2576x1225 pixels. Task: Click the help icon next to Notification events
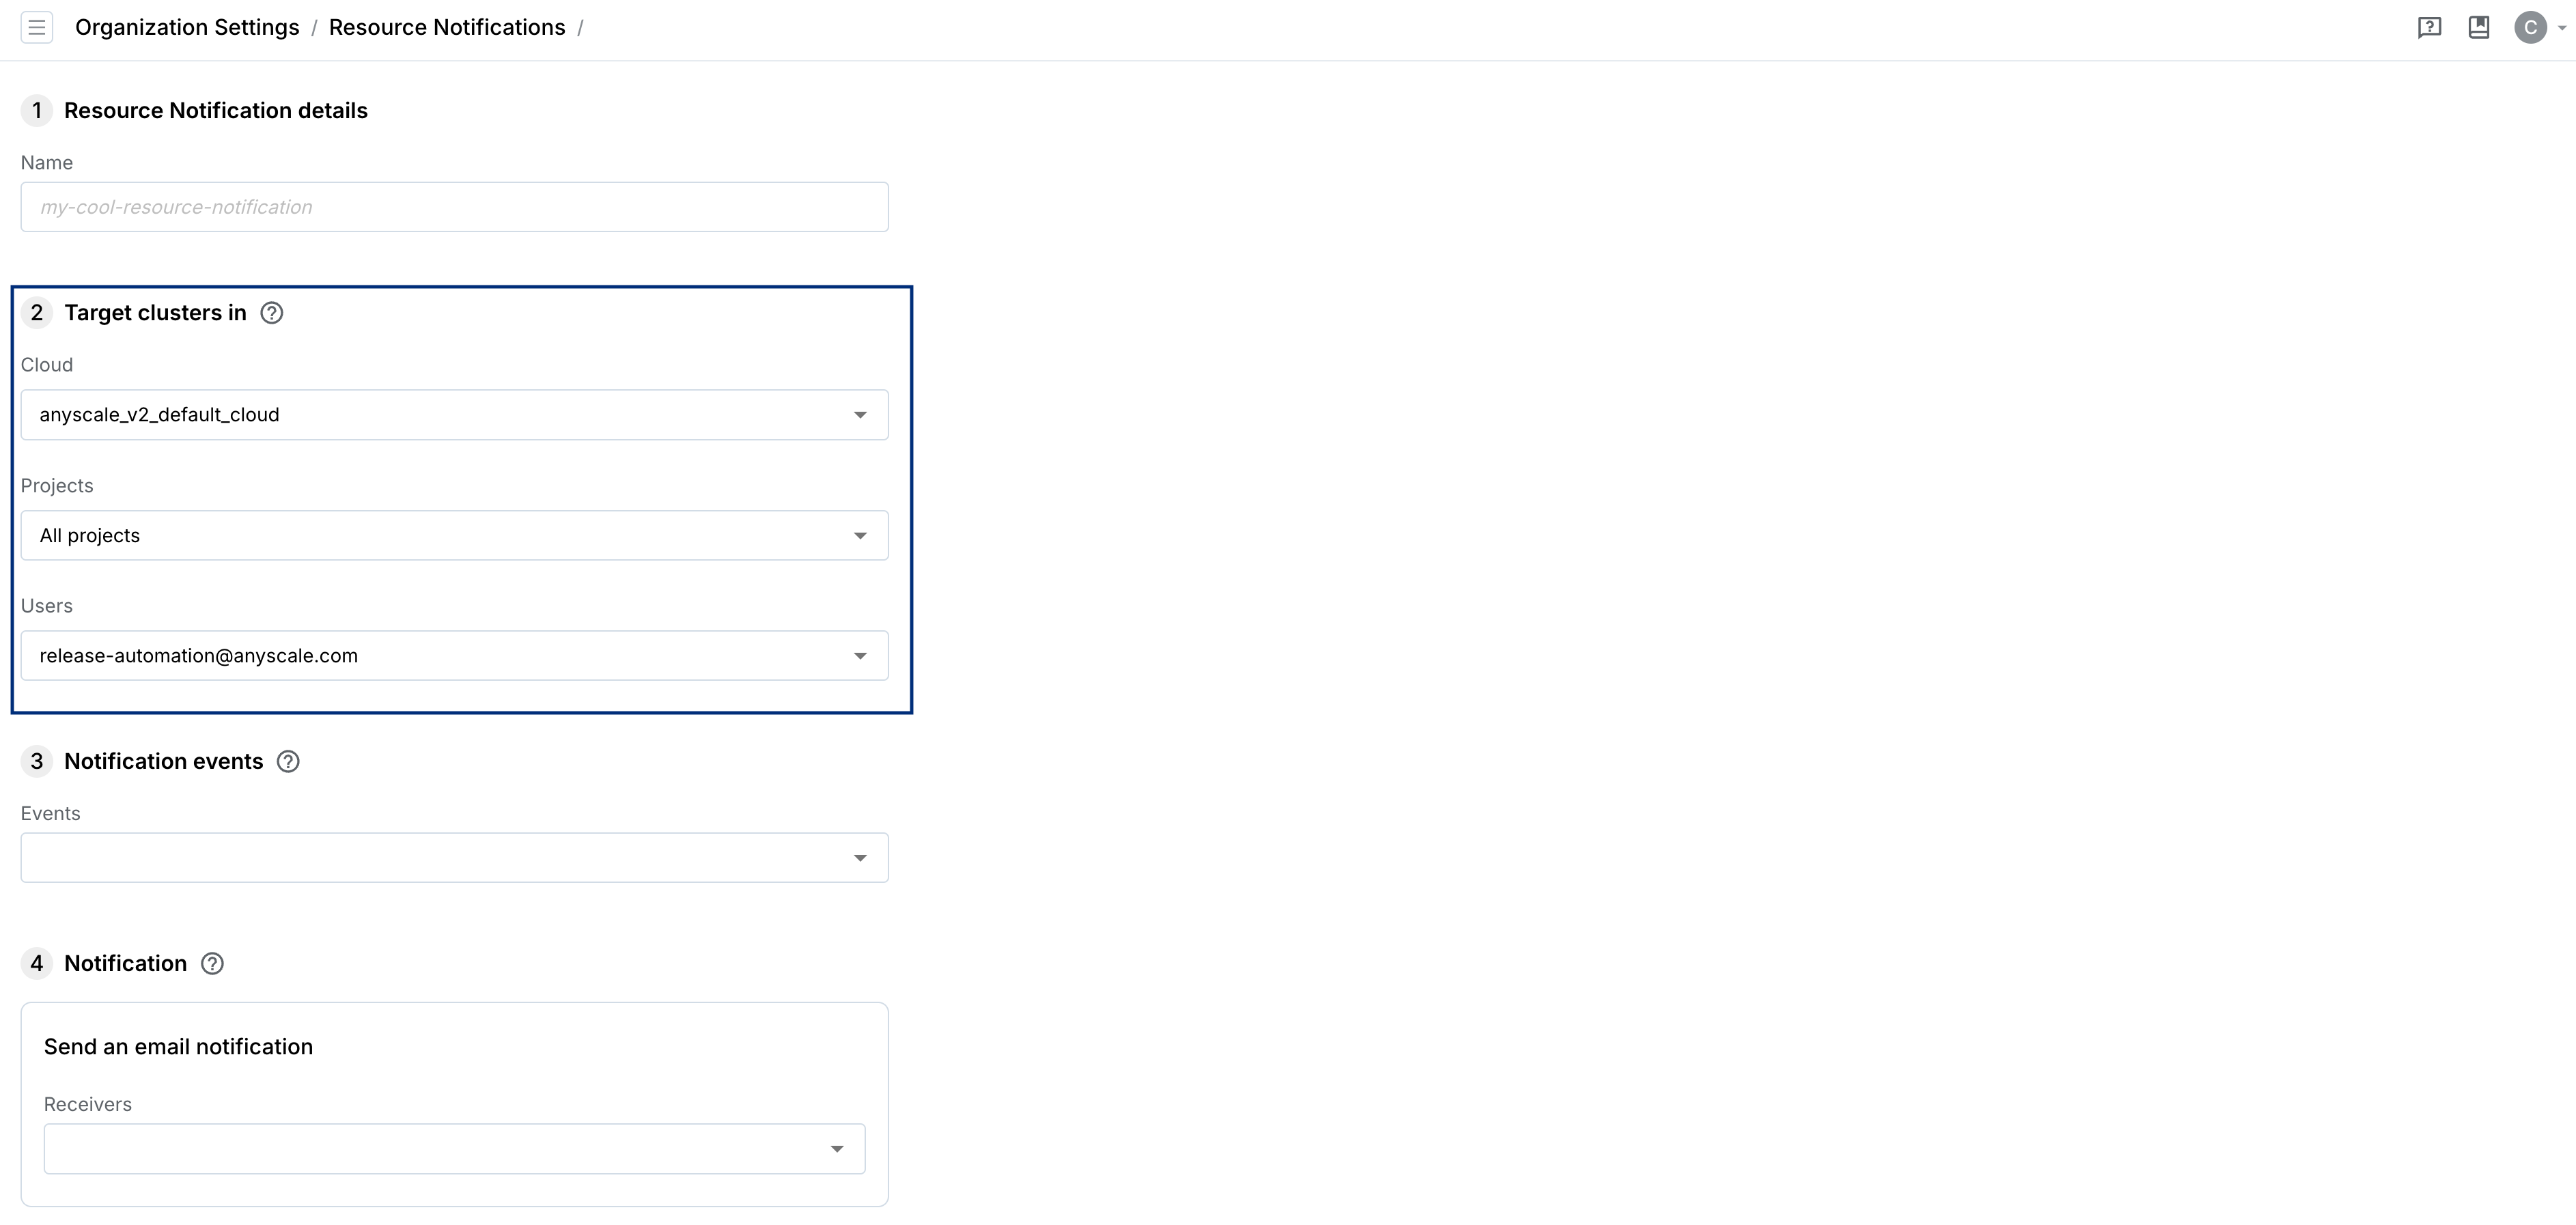tap(289, 760)
